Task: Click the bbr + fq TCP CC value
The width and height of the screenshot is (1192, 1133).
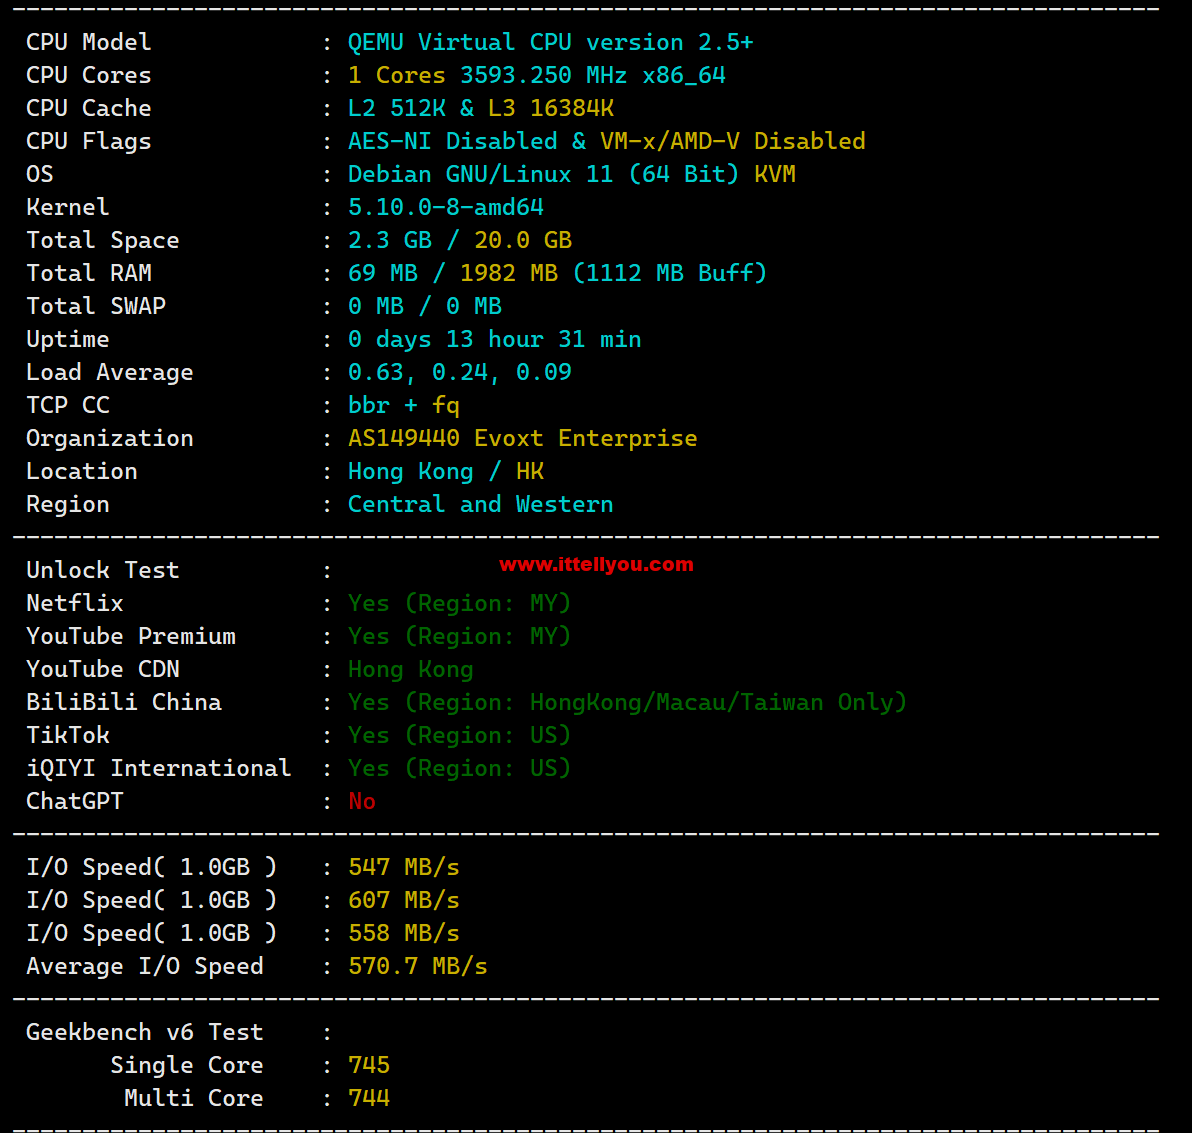Action: 404,405
